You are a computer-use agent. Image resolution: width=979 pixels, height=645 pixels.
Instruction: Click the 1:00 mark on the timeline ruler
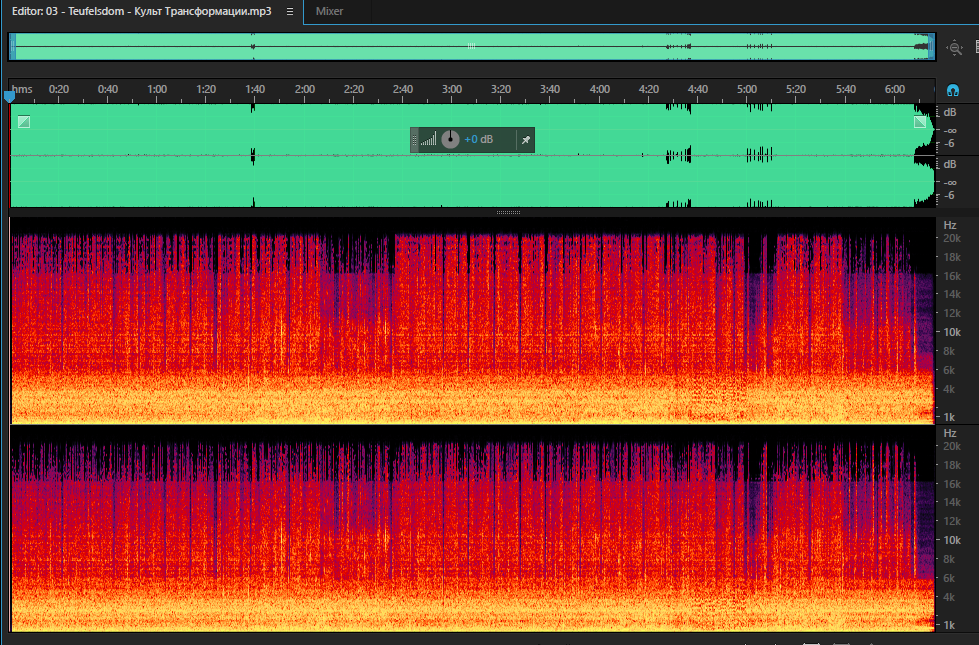tap(157, 89)
